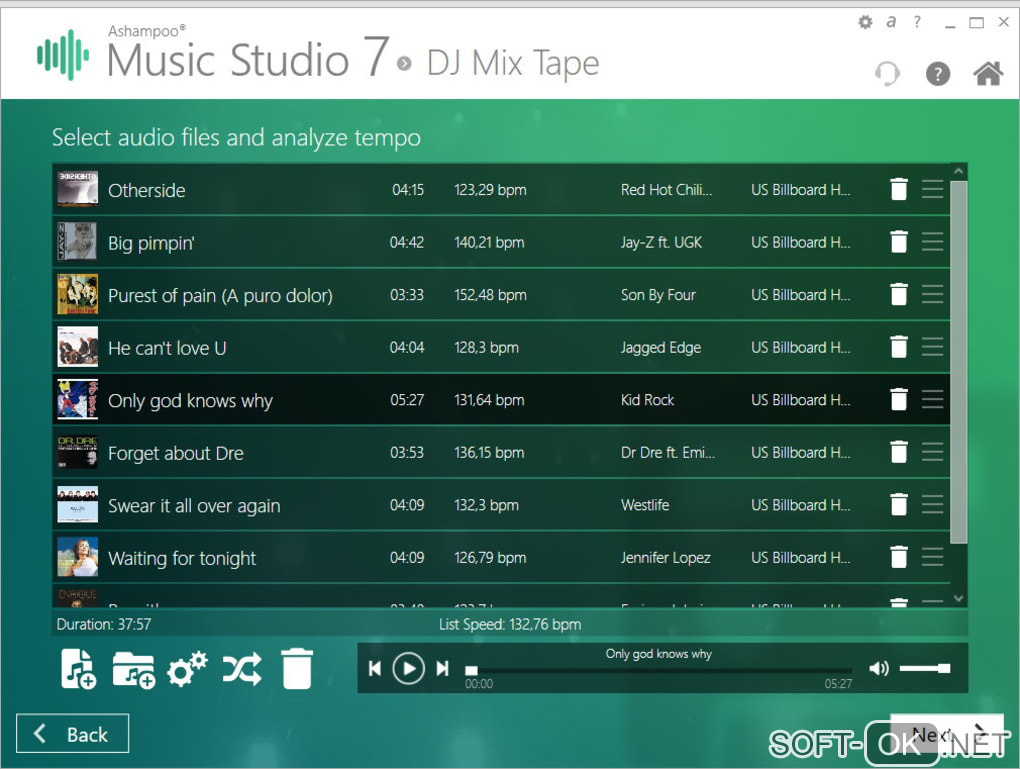The image size is (1020, 769).
Task: Select 'Only god knows why' in the list
Action: point(190,401)
